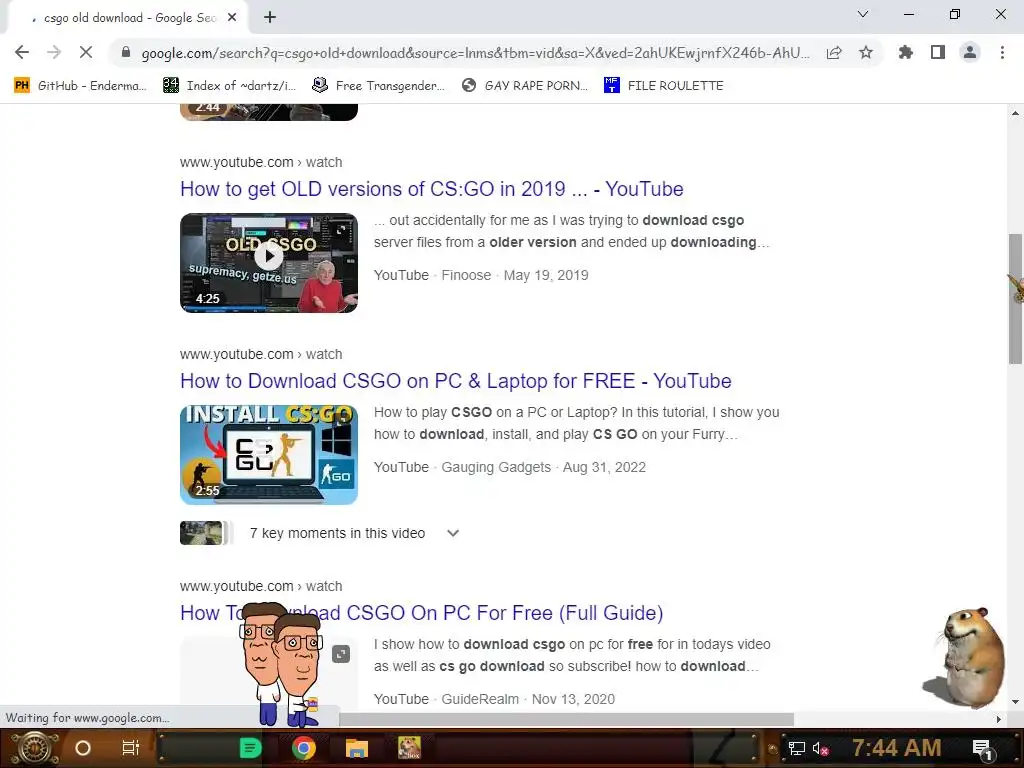Viewport: 1024px width, 768px height.
Task: Open How to get OLD versions of CS:GO result
Action: [x=432, y=189]
